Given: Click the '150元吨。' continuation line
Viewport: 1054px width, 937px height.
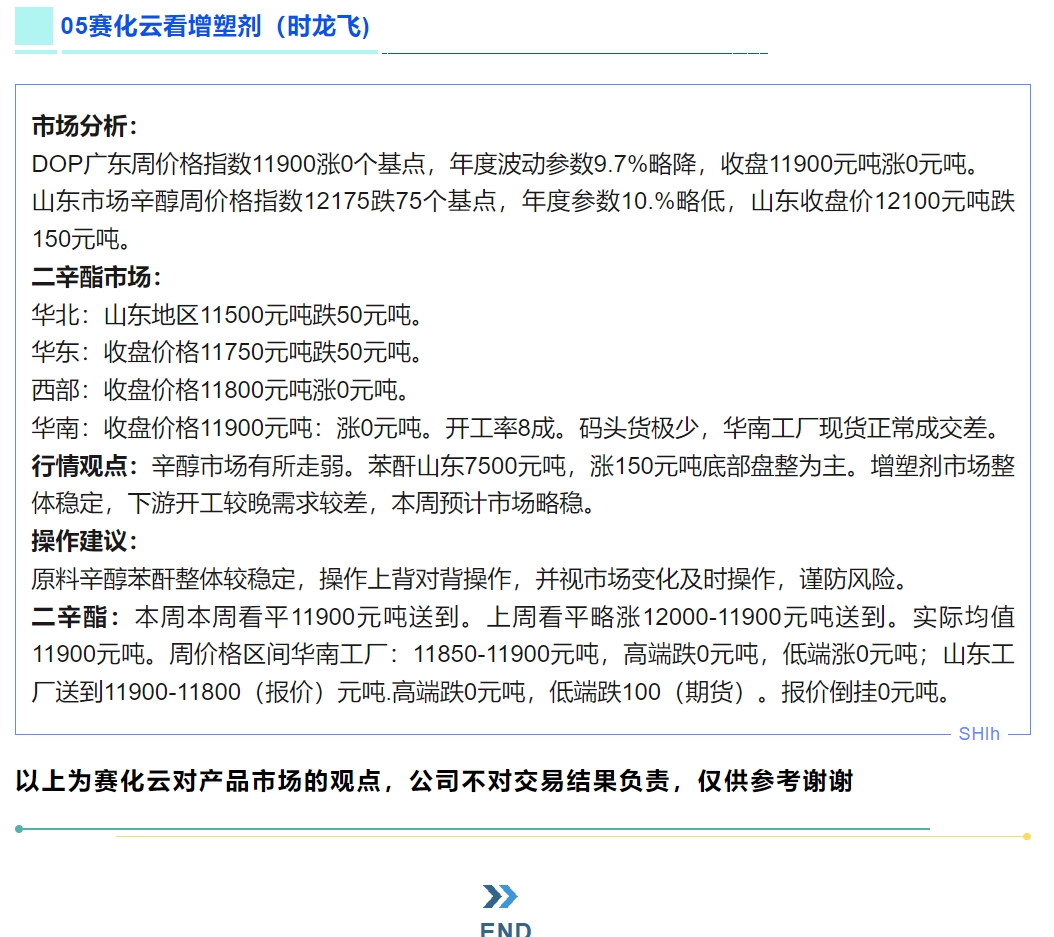Looking at the screenshot, I should 81,239.
